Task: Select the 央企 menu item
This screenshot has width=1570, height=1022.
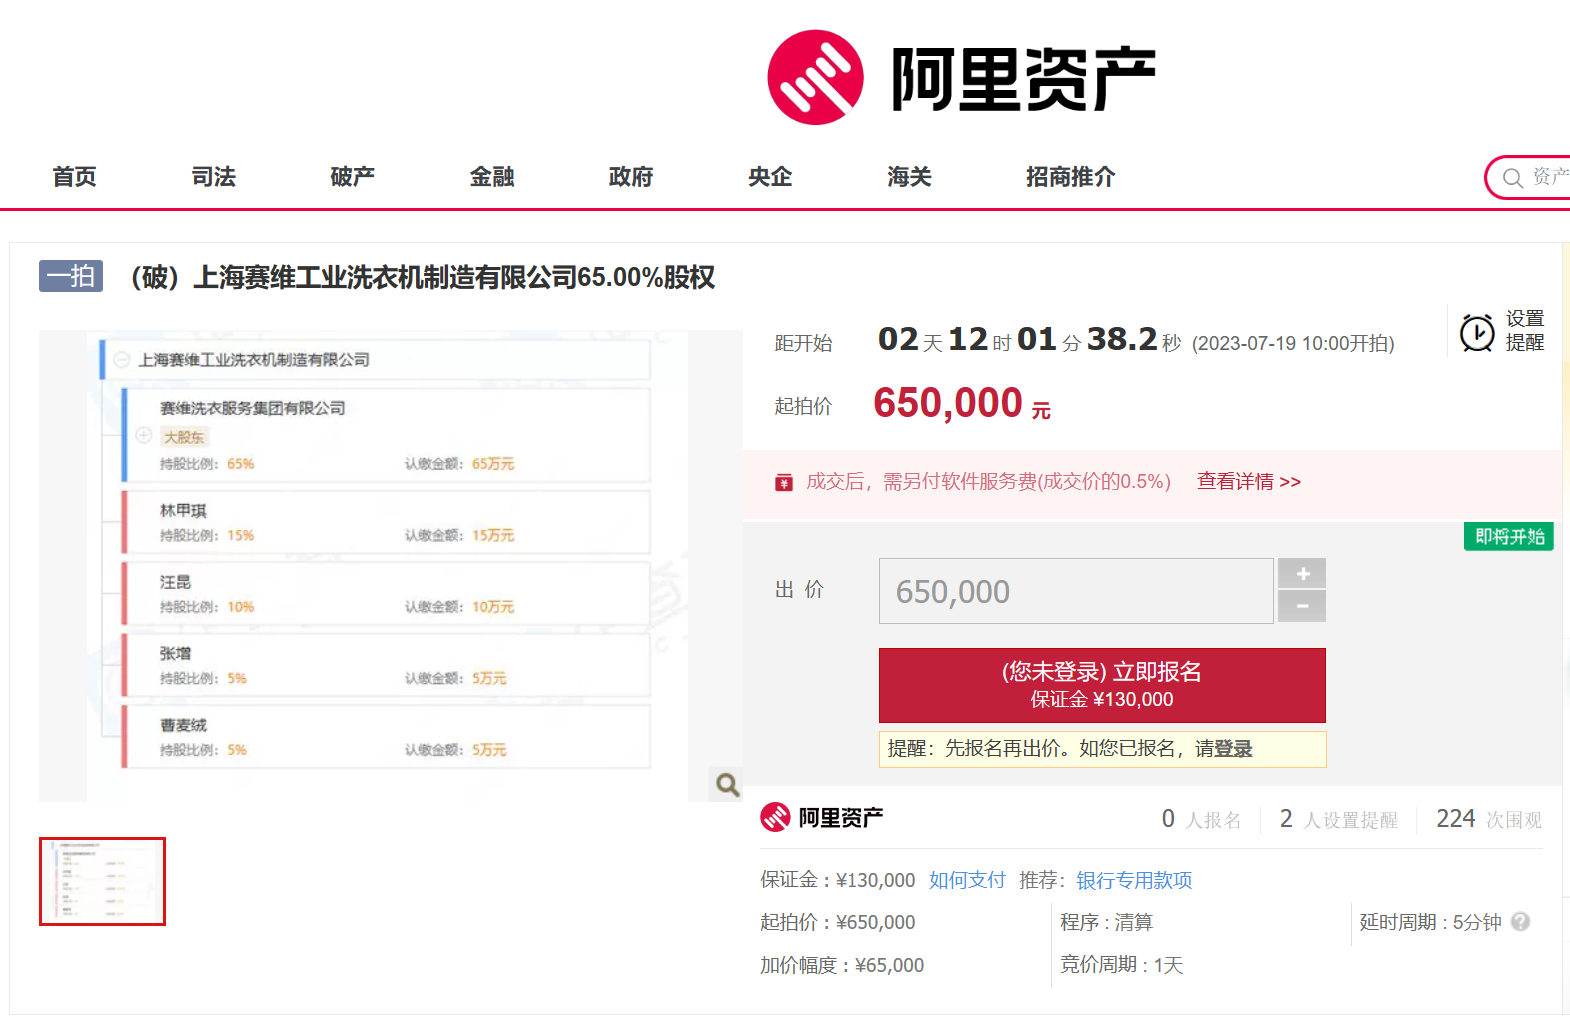Action: tap(769, 177)
